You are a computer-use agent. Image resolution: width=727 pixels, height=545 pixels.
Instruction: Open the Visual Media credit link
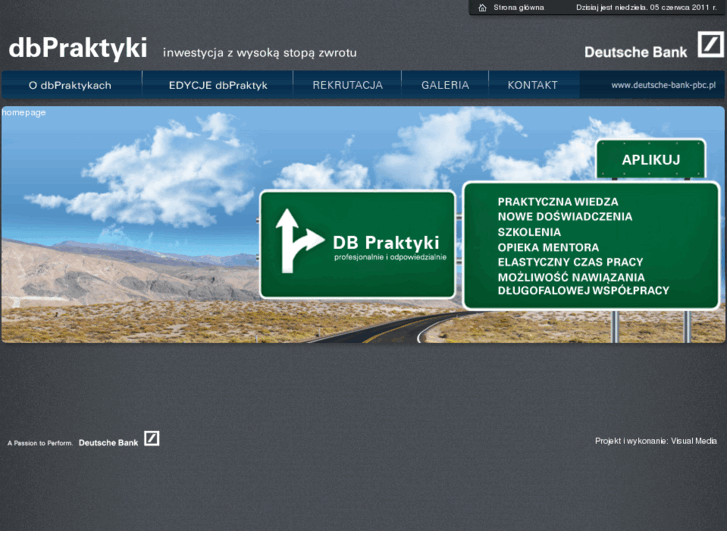(x=694, y=441)
